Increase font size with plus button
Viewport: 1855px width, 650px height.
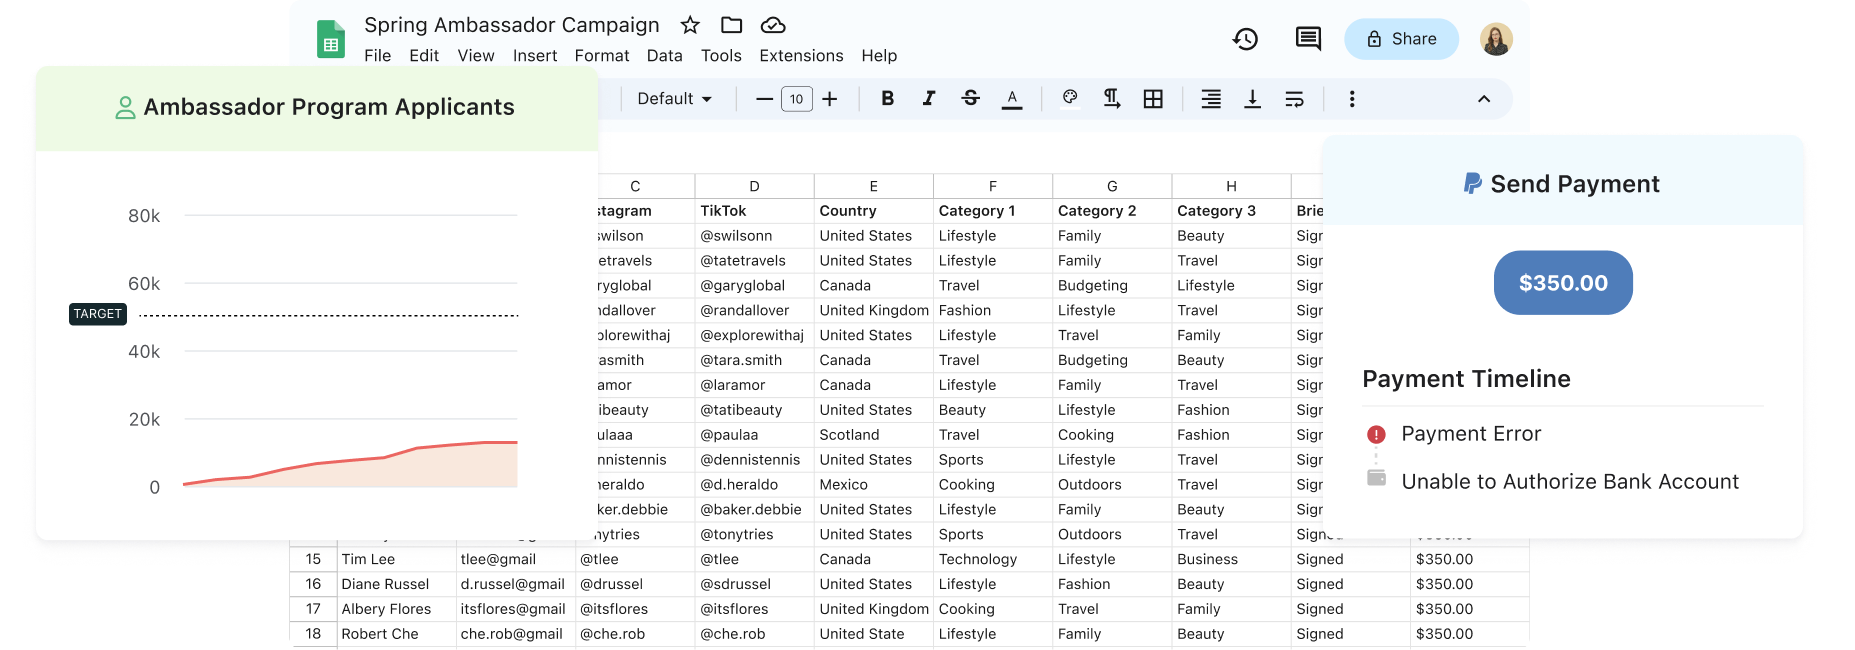pyautogui.click(x=830, y=98)
